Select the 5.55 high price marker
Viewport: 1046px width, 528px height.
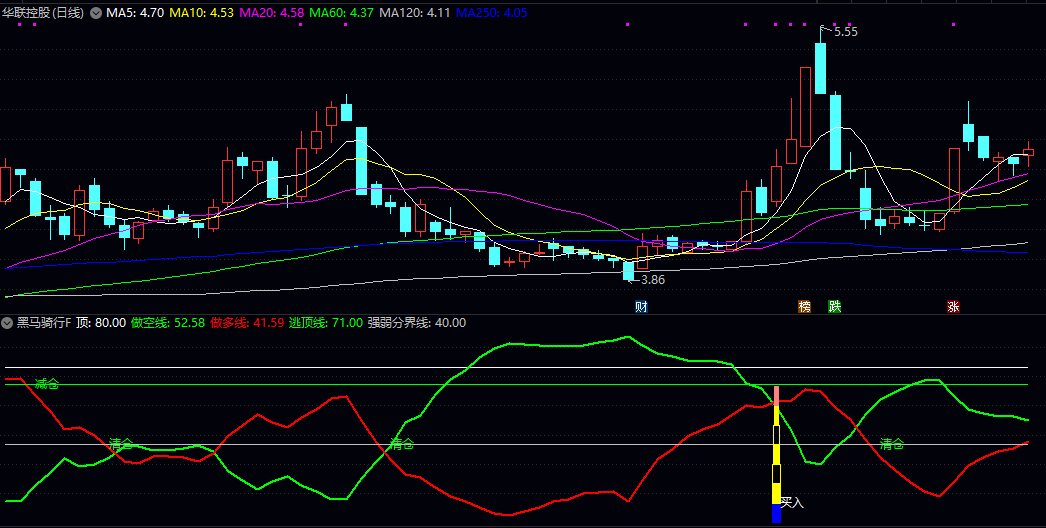(x=842, y=32)
